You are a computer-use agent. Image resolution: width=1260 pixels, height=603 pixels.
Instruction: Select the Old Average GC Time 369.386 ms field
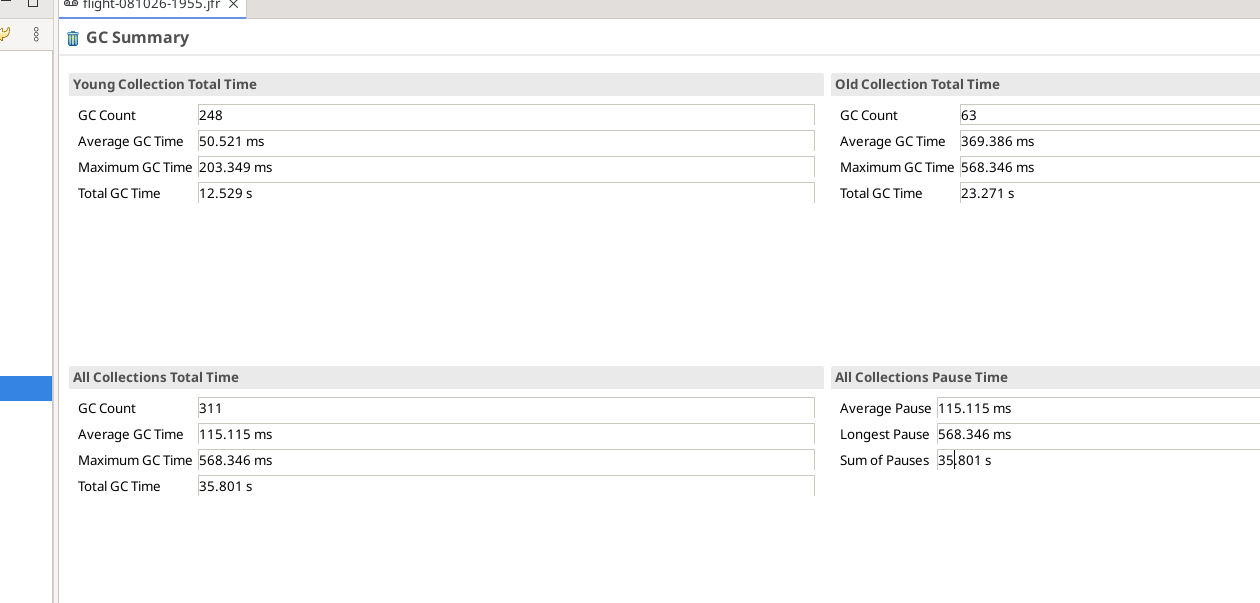click(1110, 141)
